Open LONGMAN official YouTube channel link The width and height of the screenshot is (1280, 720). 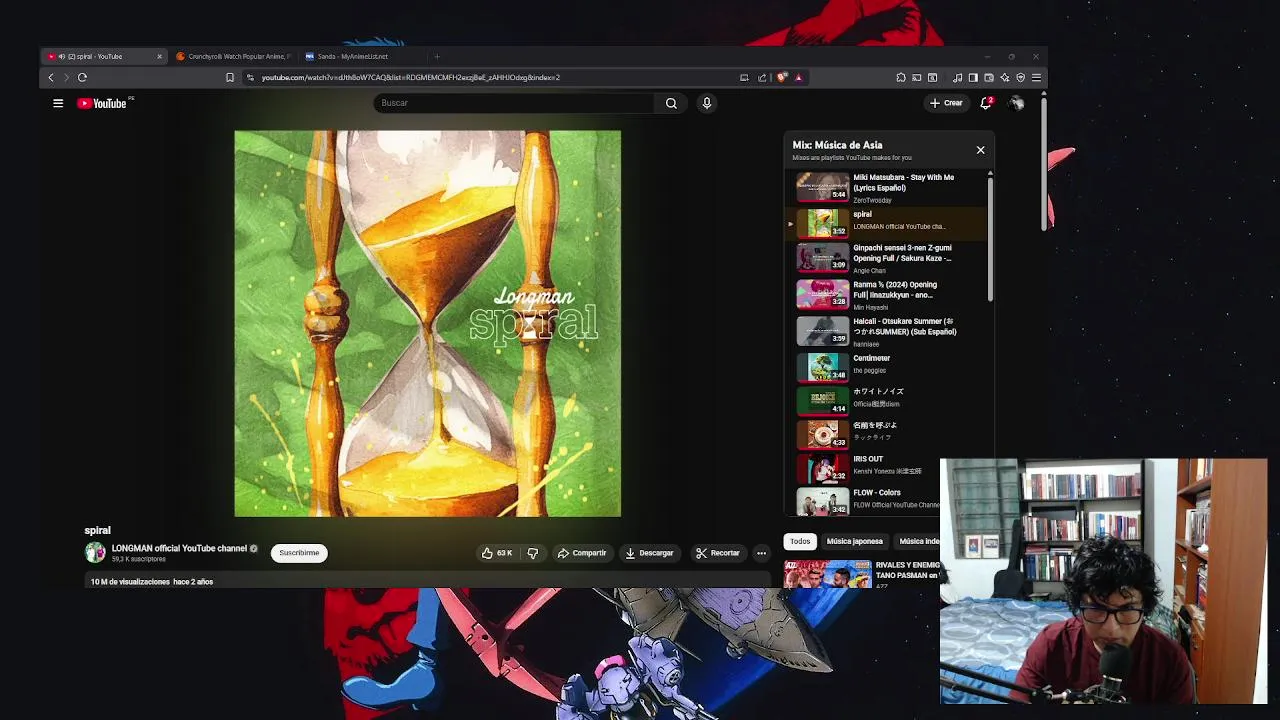(179, 548)
